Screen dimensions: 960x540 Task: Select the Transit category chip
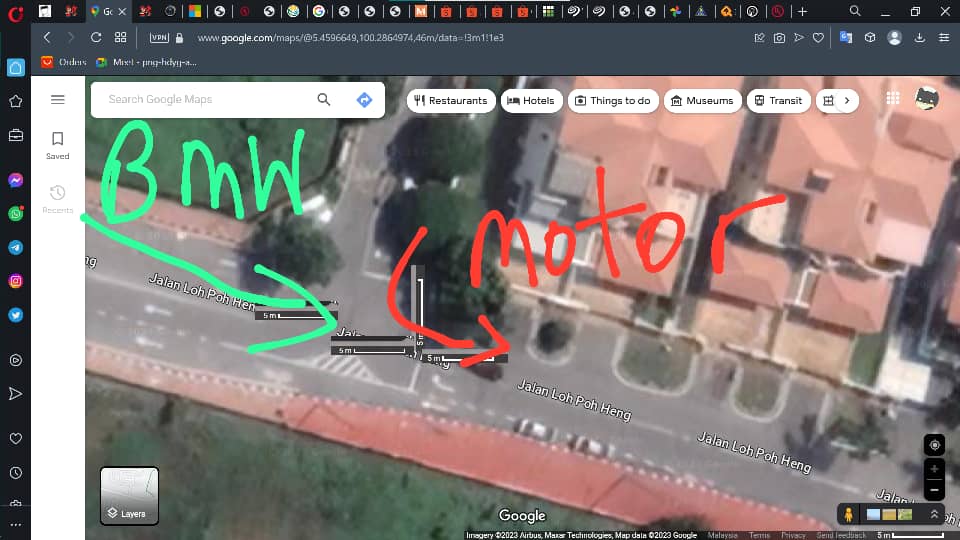click(778, 100)
